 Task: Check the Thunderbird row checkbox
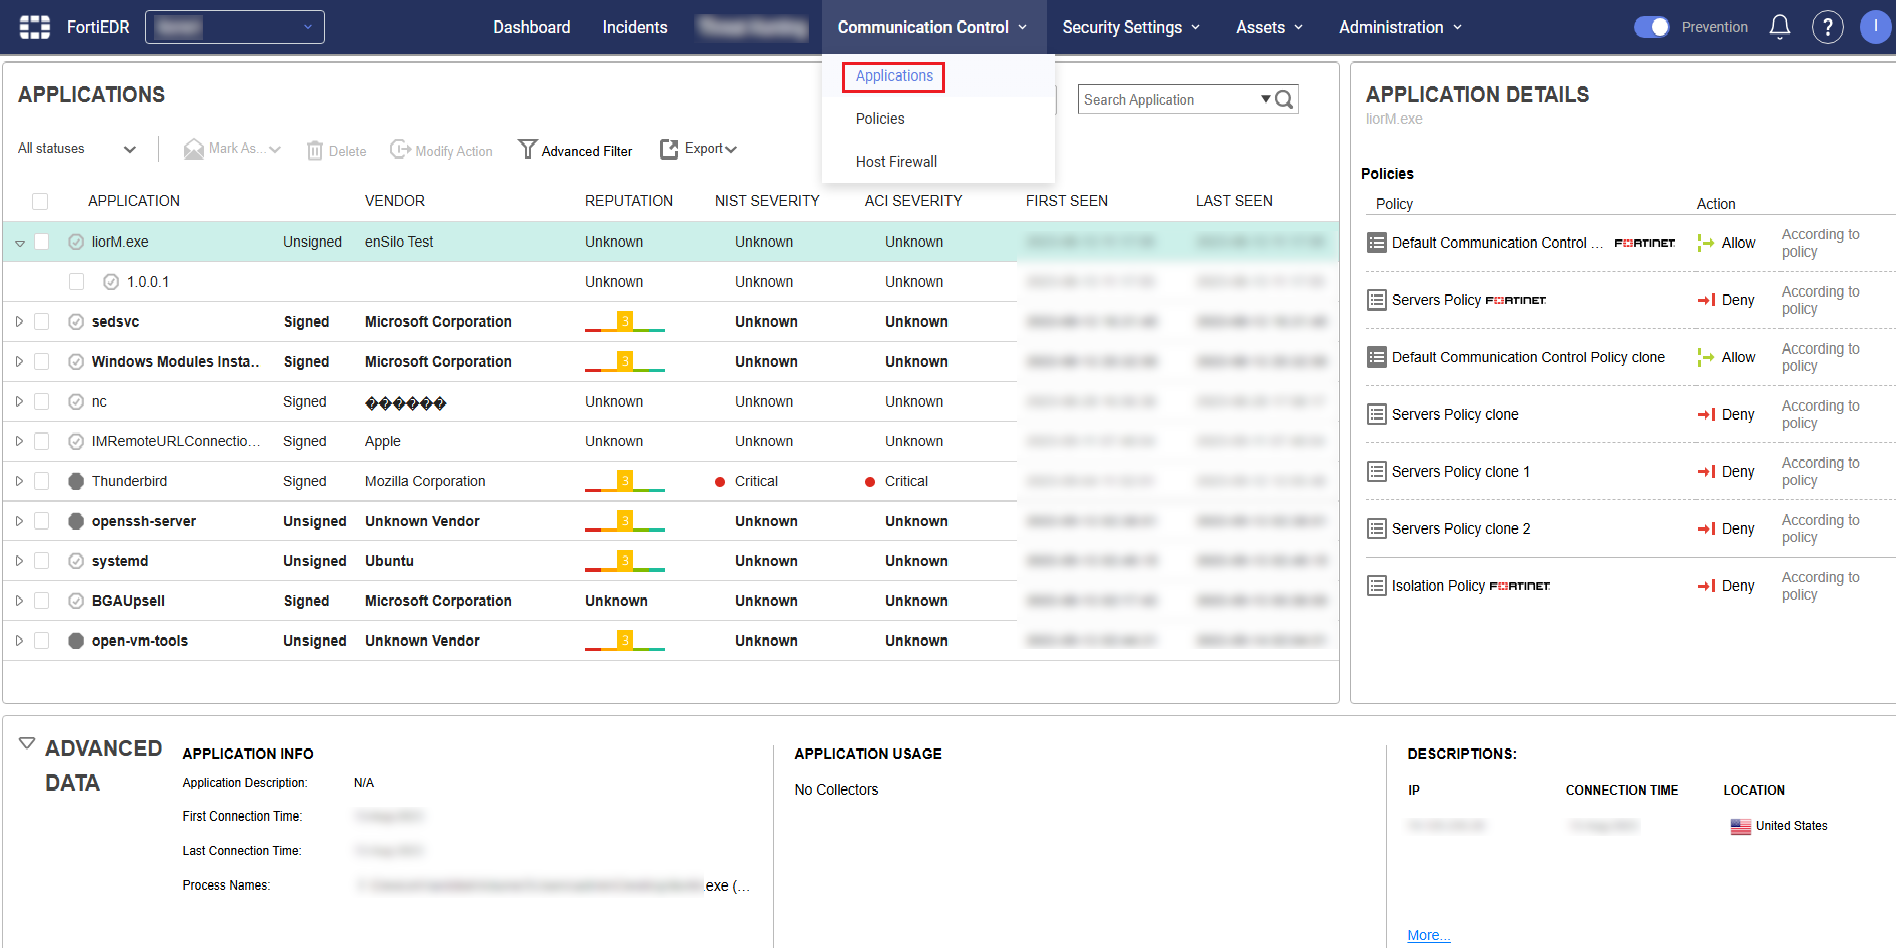click(42, 481)
